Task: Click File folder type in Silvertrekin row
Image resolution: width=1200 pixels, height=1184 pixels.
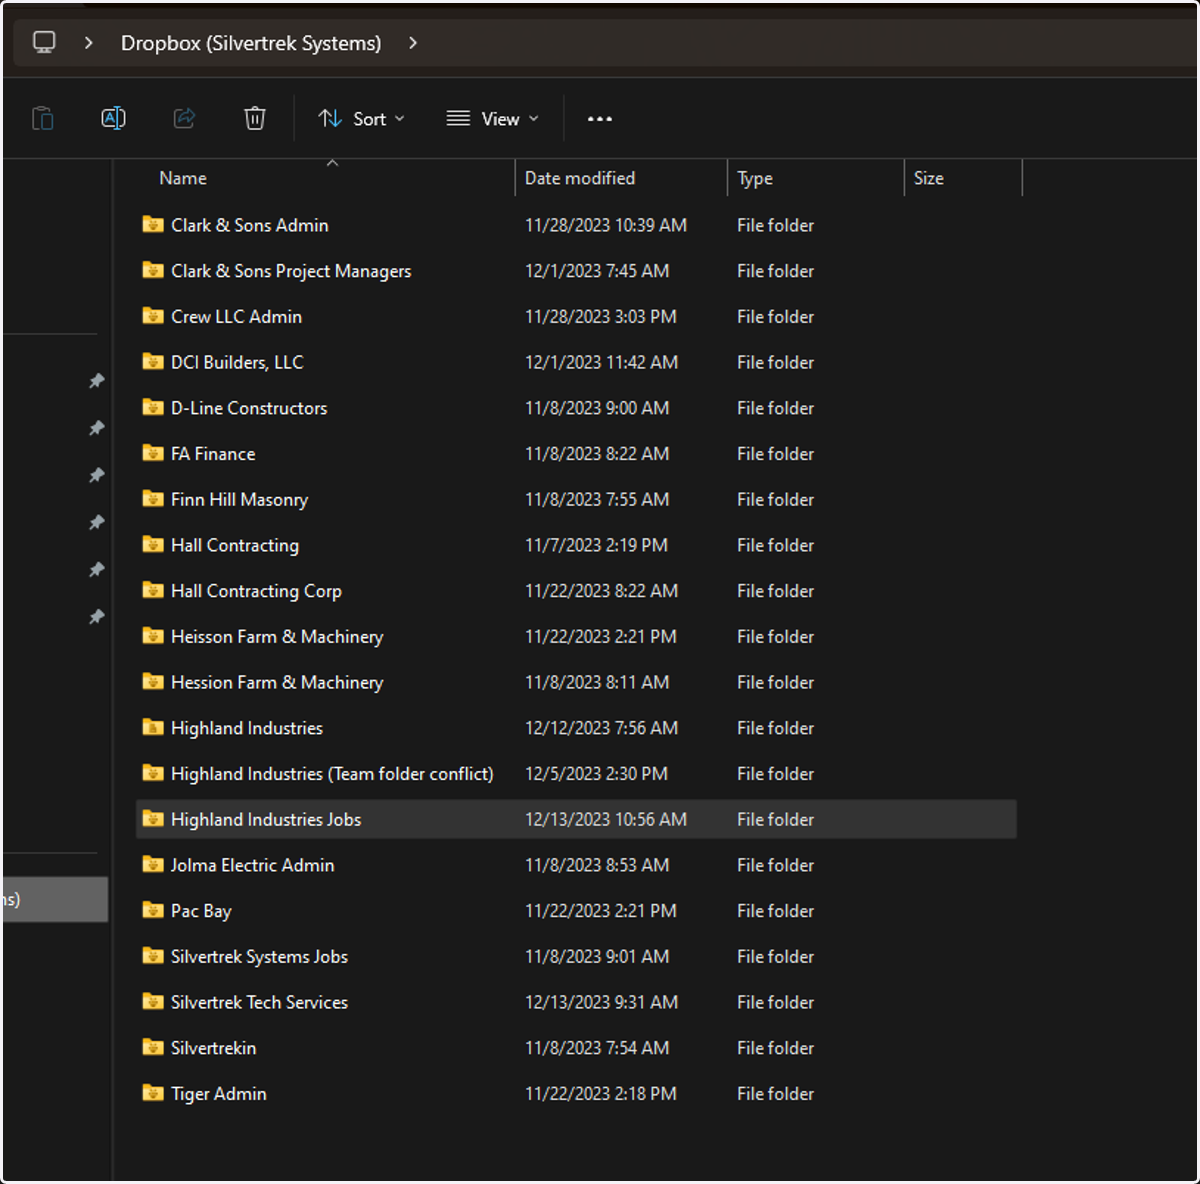Action: pyautogui.click(x=775, y=1048)
